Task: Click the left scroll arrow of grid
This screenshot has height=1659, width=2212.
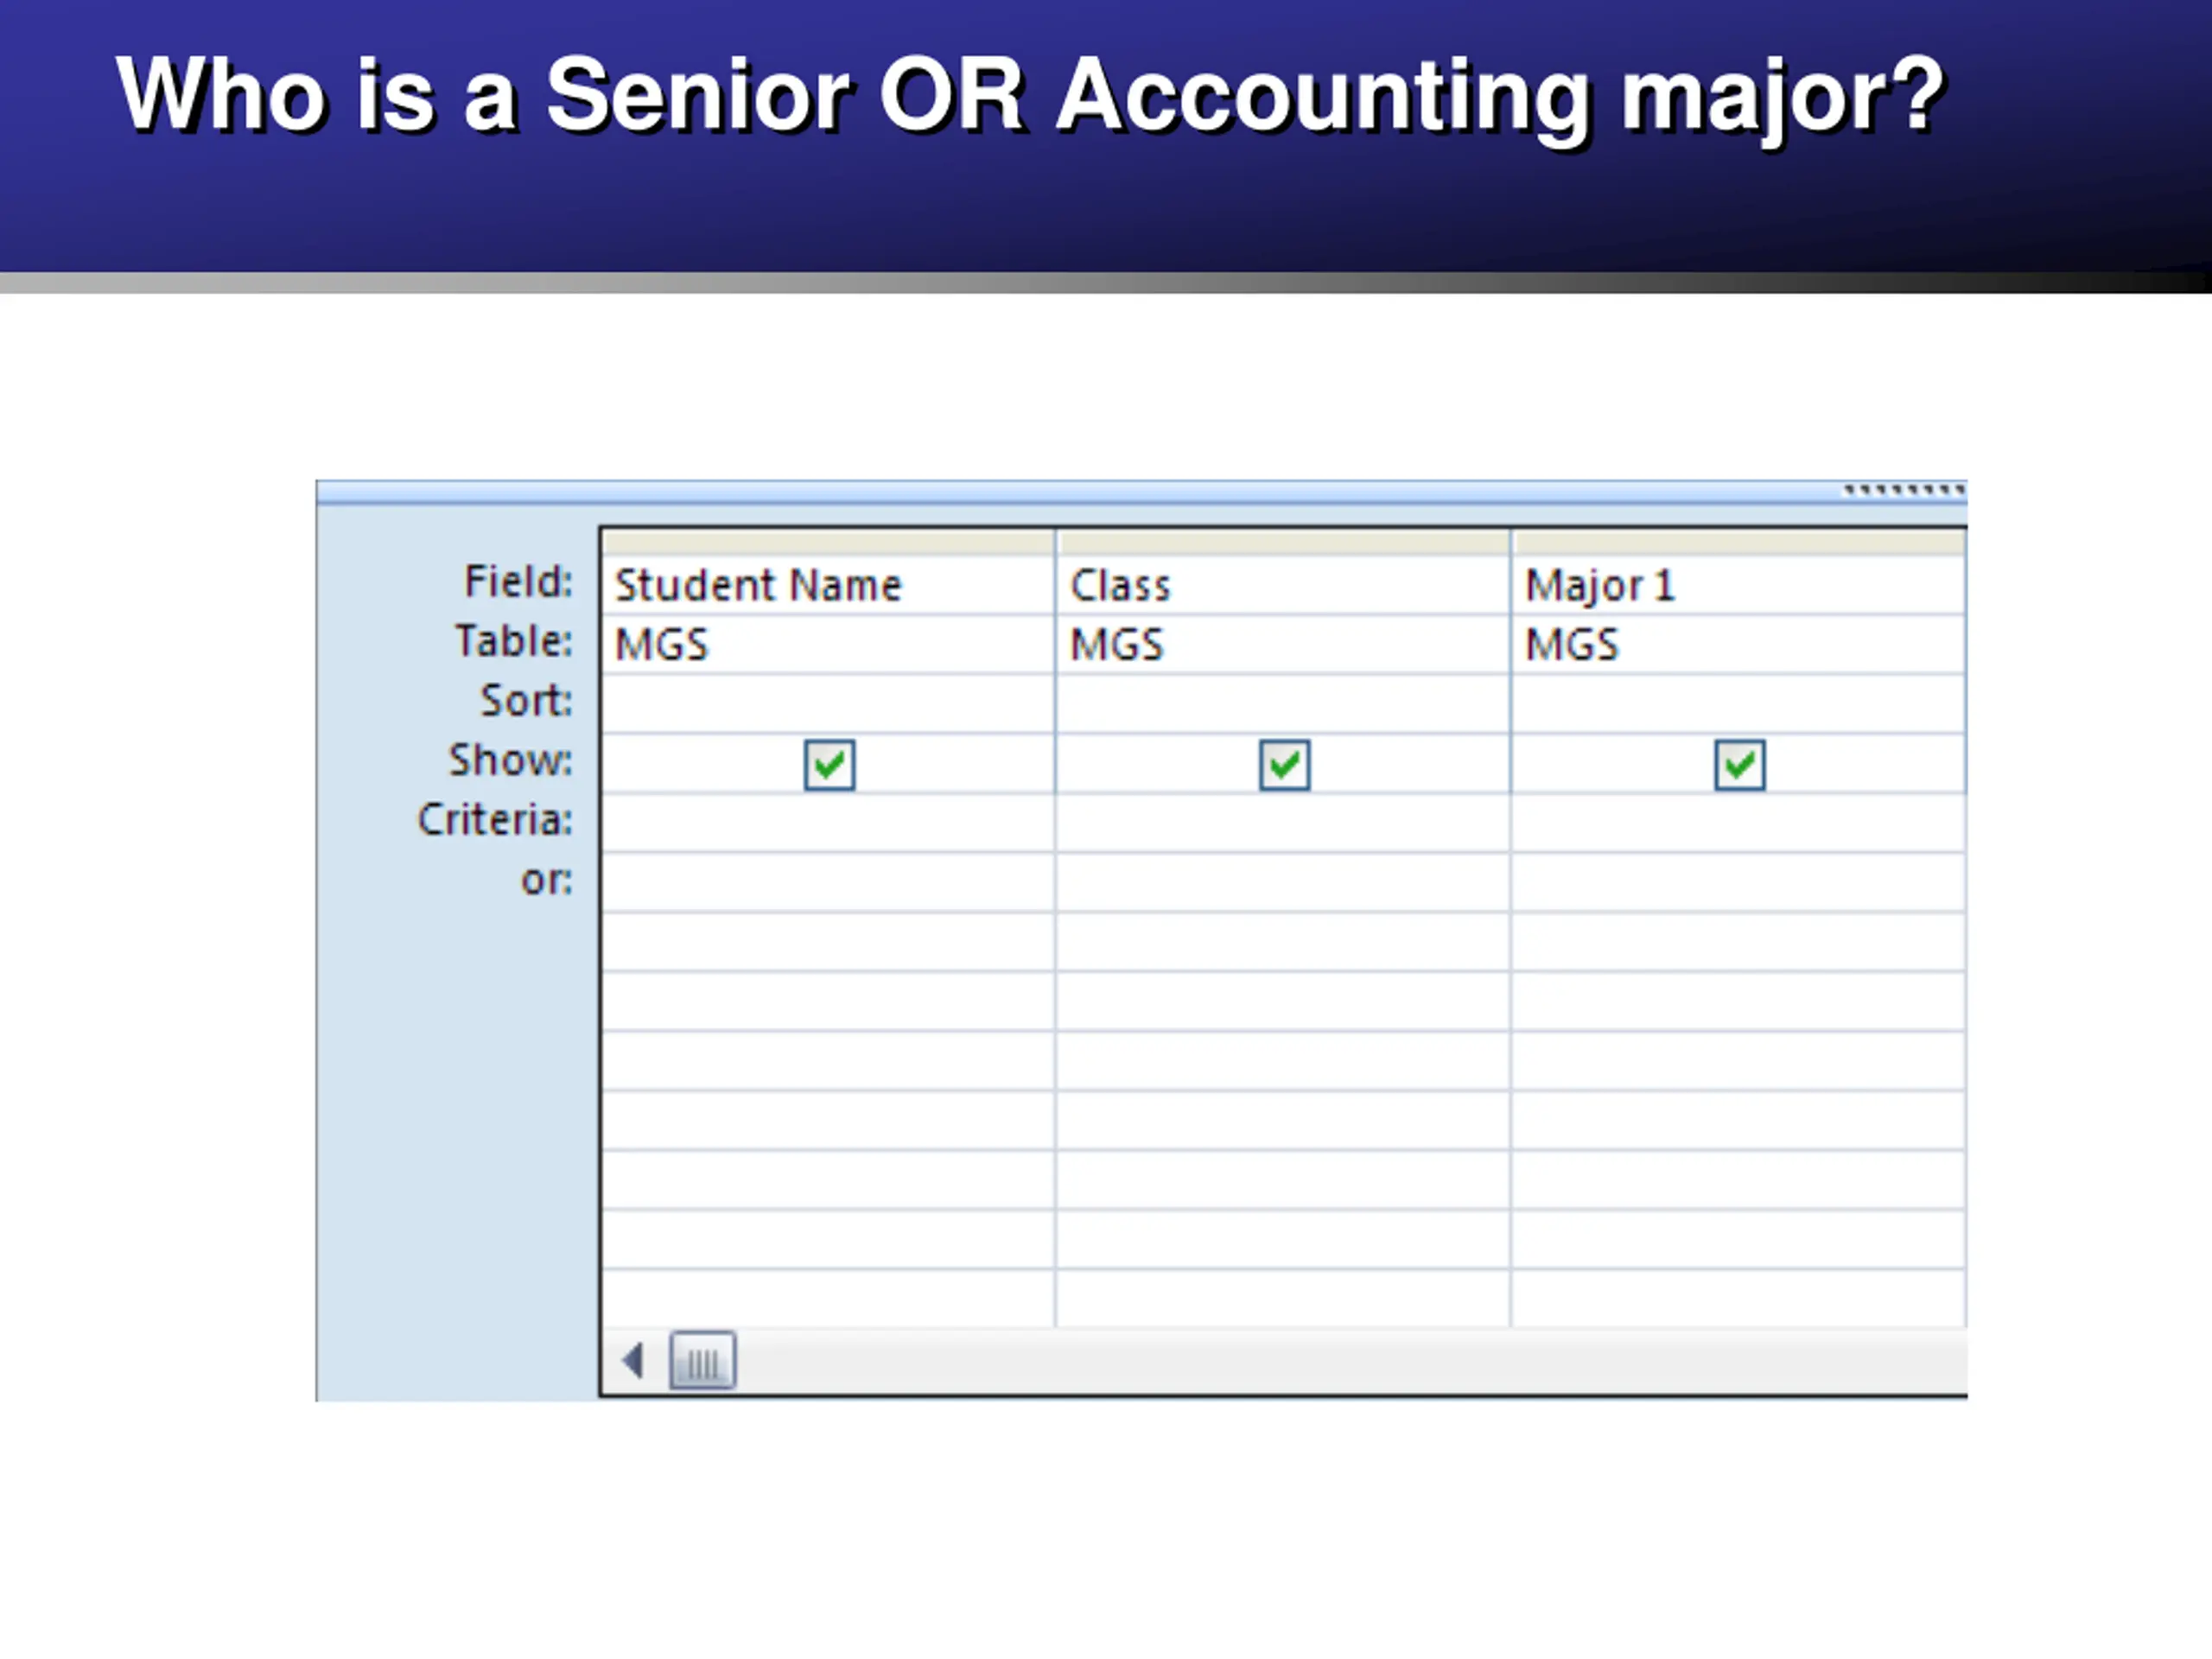Action: click(x=632, y=1360)
